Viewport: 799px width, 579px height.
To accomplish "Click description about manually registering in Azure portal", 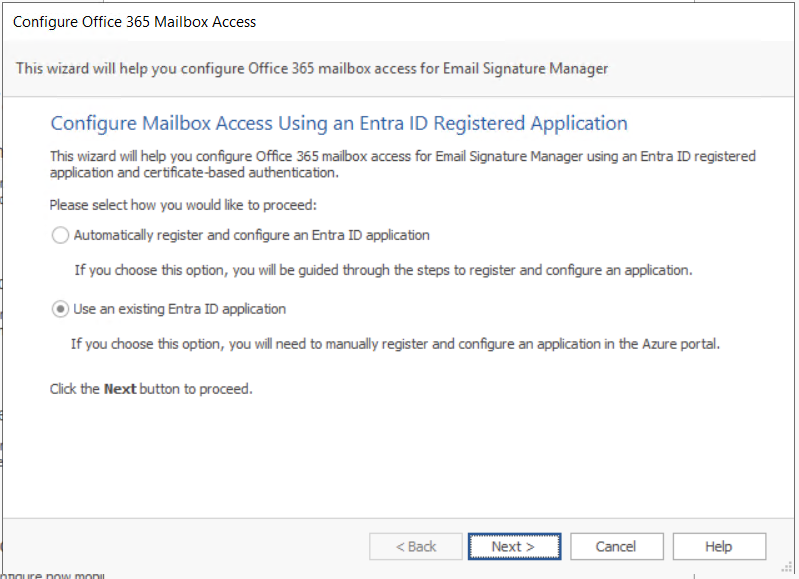I will [x=395, y=344].
